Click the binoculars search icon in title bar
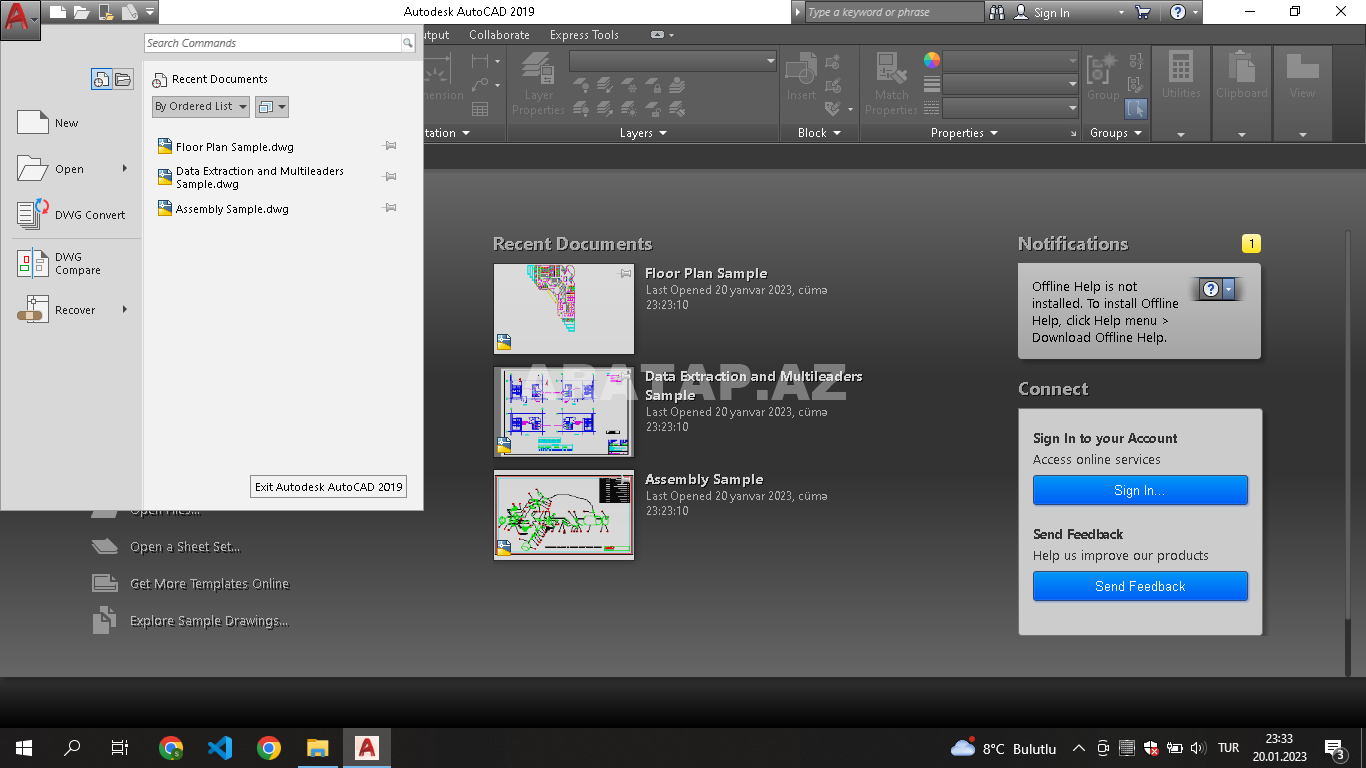This screenshot has height=768, width=1366. [997, 12]
